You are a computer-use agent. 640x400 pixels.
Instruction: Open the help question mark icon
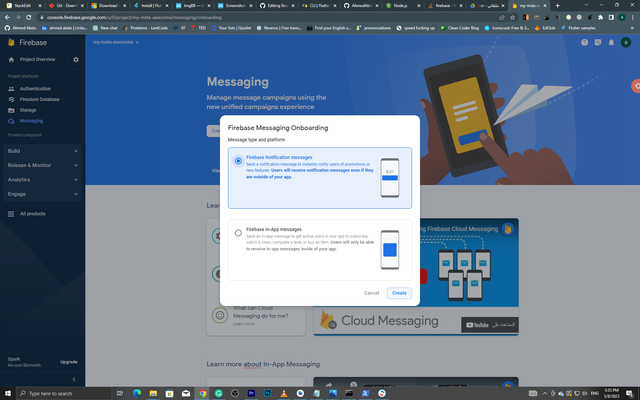pyautogui.click(x=584, y=42)
